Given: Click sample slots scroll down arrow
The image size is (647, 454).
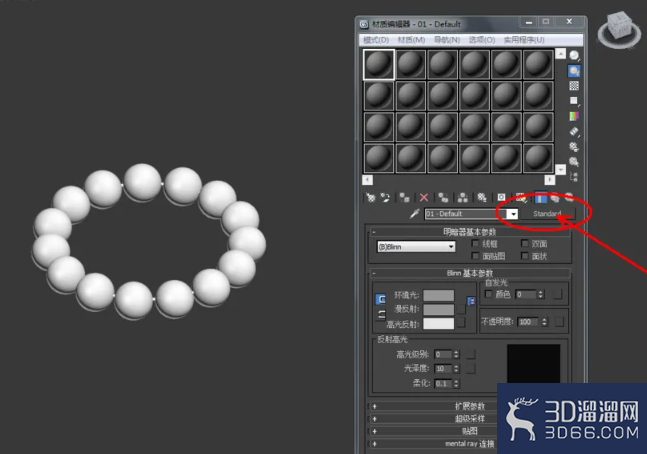Looking at the screenshot, I should tap(560, 169).
